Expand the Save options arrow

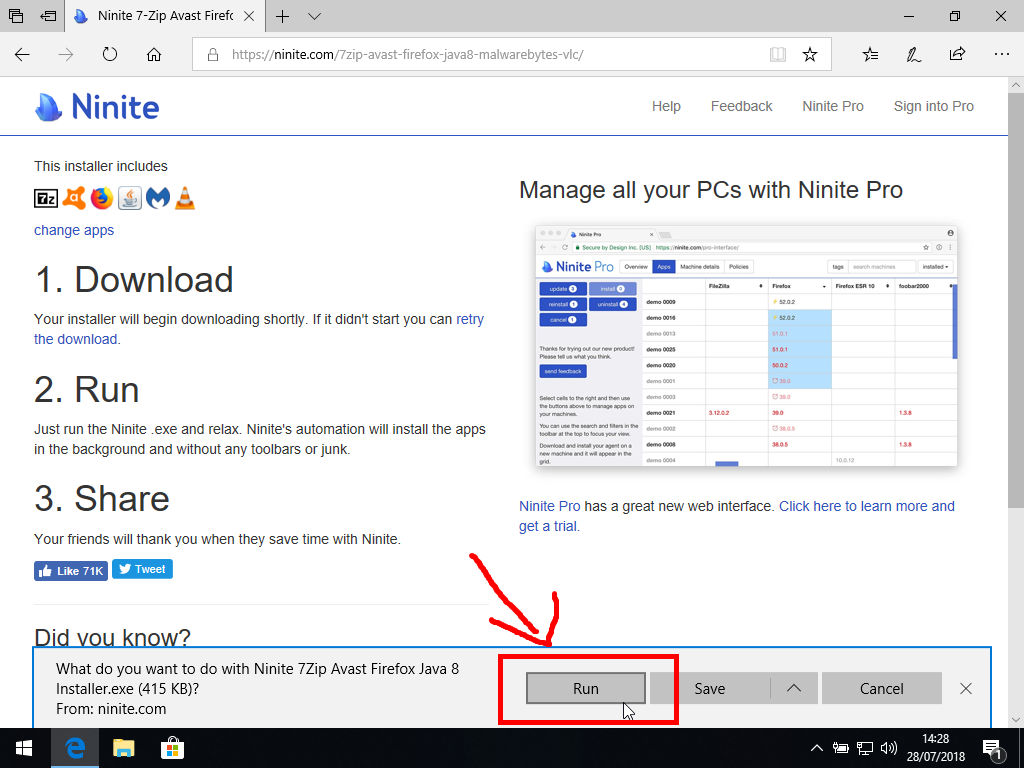tap(793, 688)
